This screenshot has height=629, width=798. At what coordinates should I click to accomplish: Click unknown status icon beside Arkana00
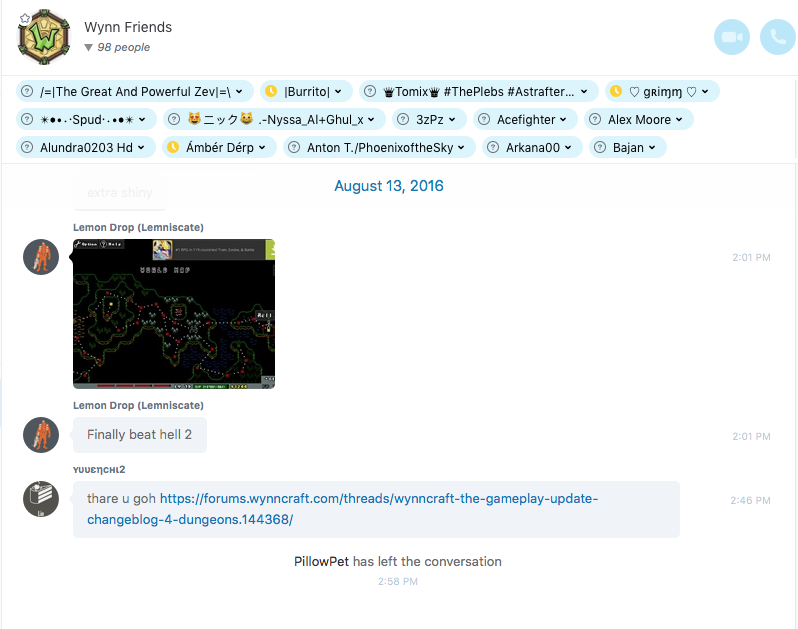click(x=493, y=147)
